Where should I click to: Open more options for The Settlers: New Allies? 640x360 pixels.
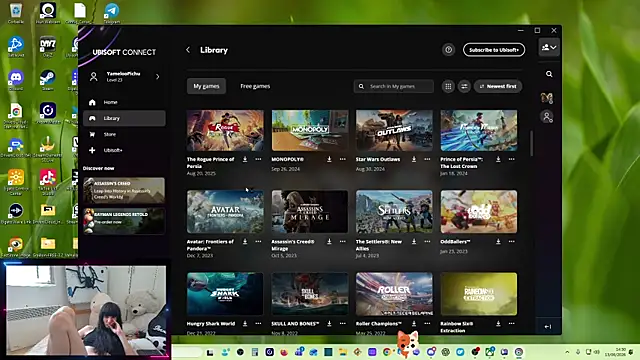tap(427, 242)
